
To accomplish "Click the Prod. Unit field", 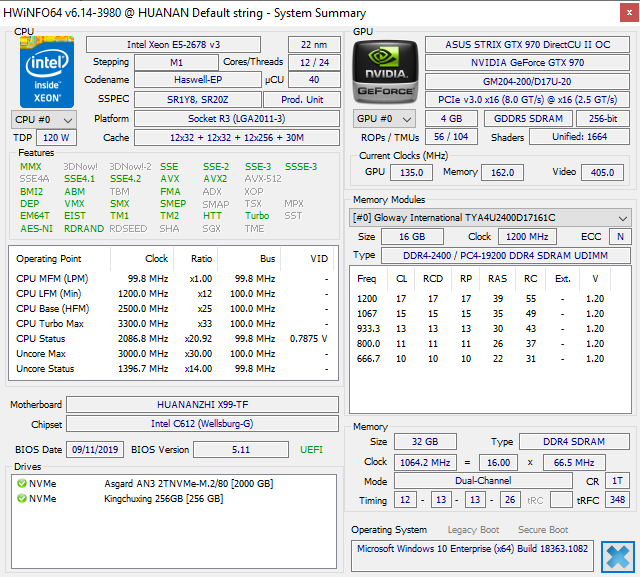I will tap(302, 100).
